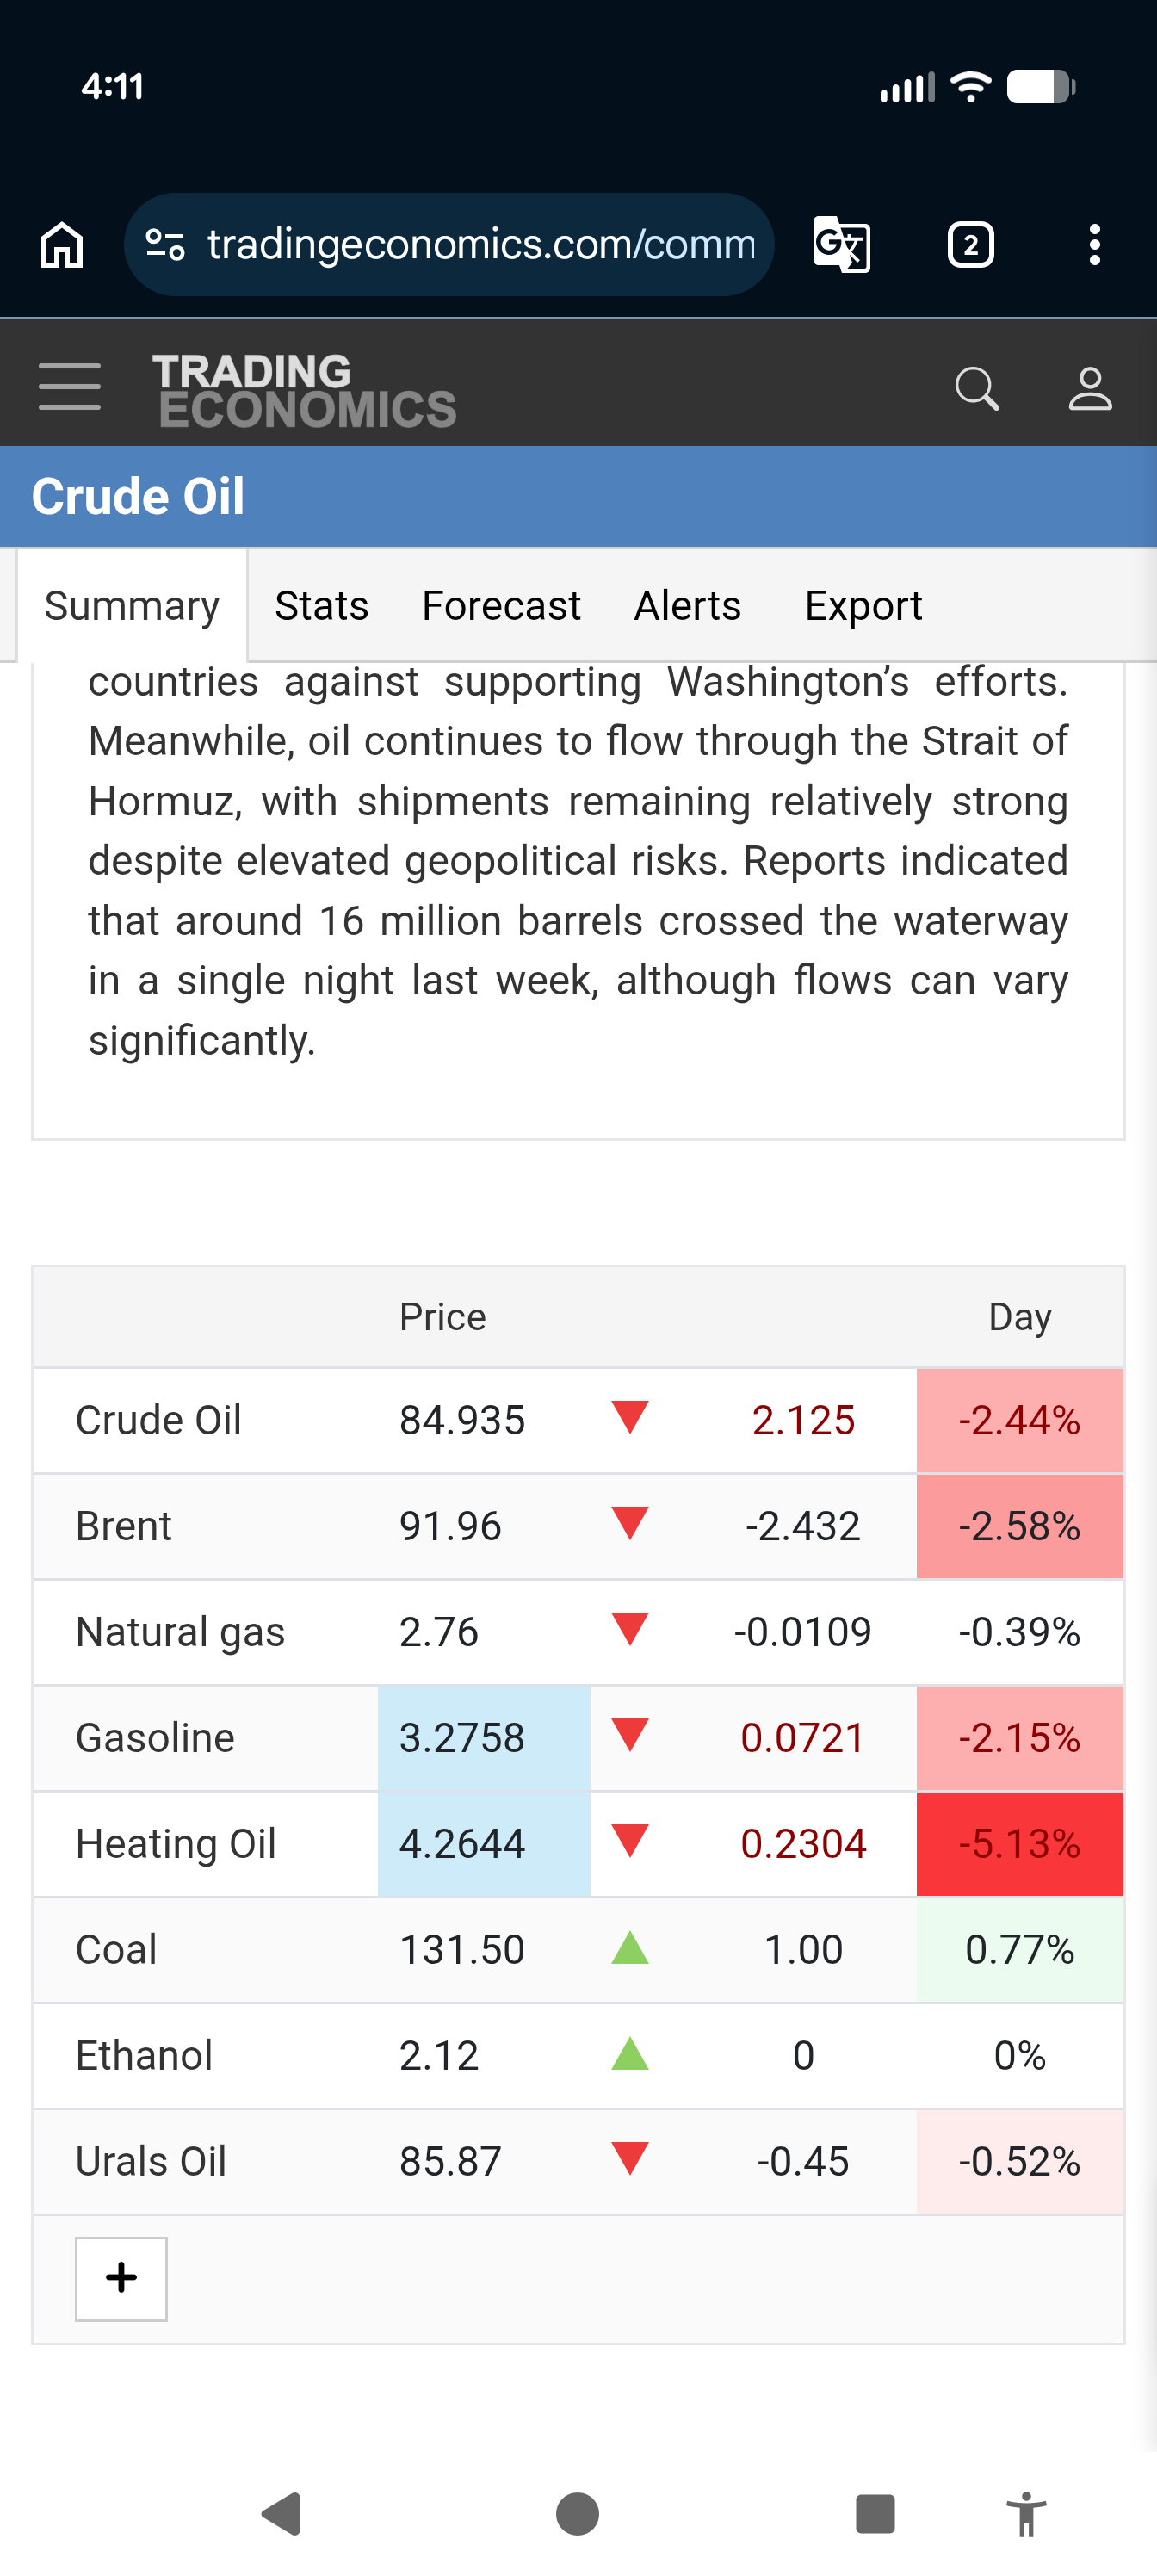Open the Alerts tab
Viewport: 1157px width, 2576px height.
(688, 606)
